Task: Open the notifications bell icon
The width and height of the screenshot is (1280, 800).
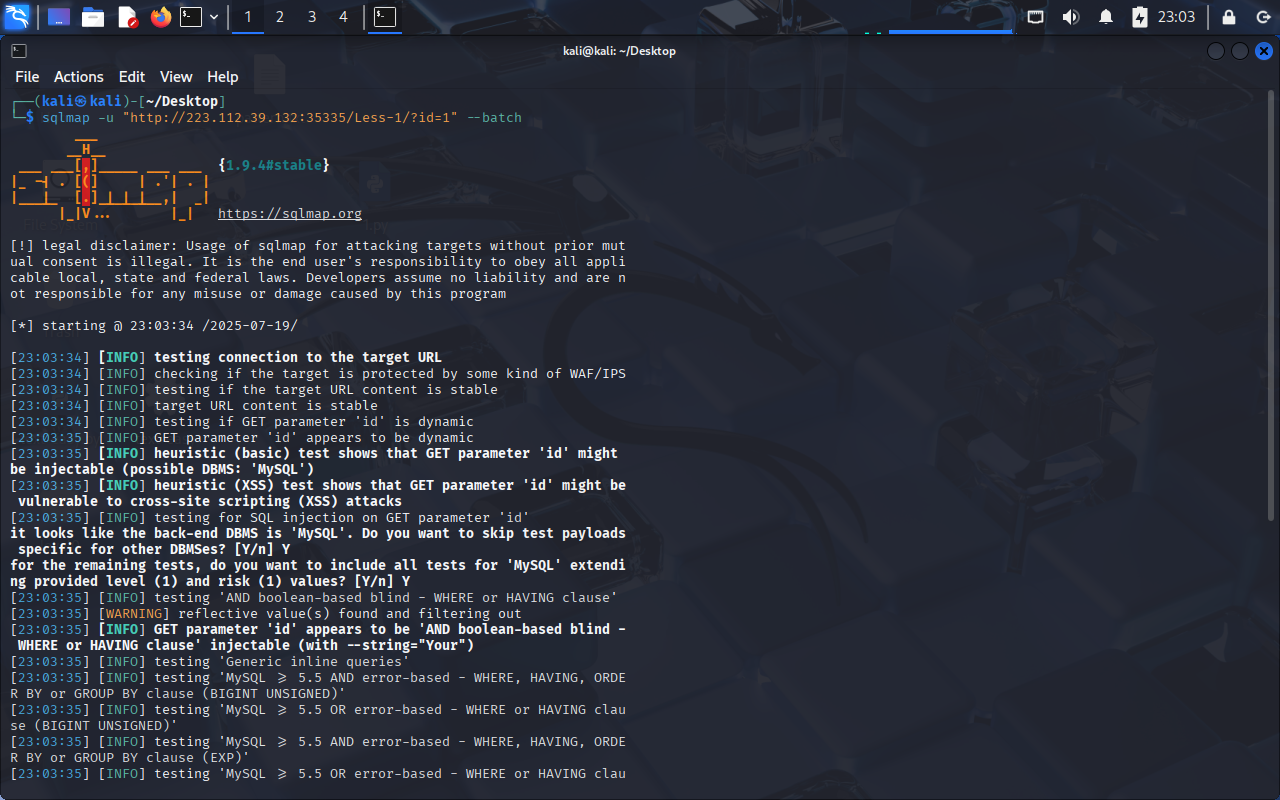Action: tap(1106, 17)
